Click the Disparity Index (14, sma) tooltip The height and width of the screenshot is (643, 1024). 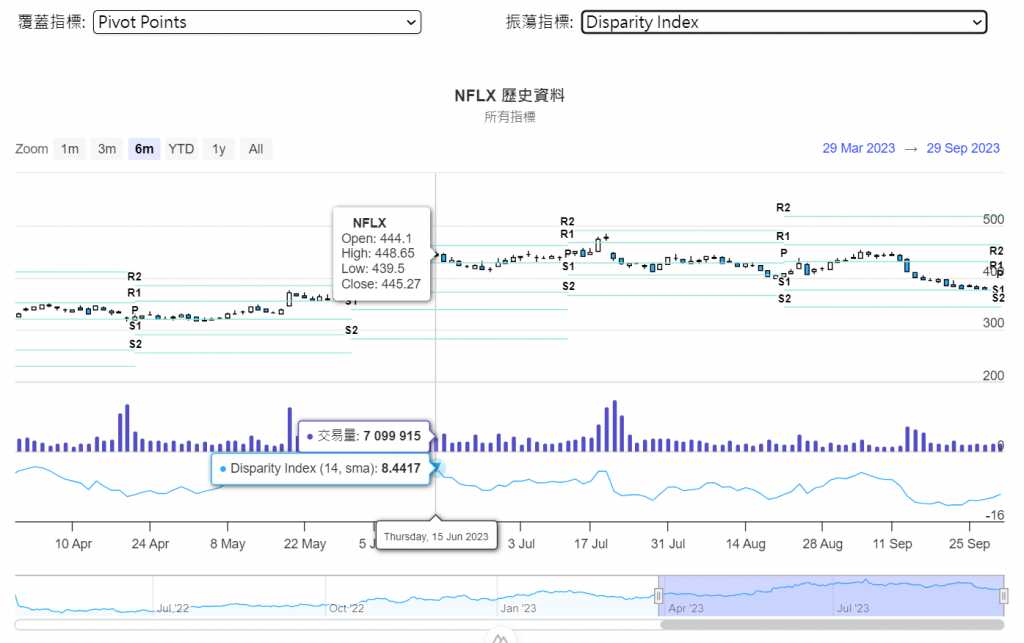[320, 469]
